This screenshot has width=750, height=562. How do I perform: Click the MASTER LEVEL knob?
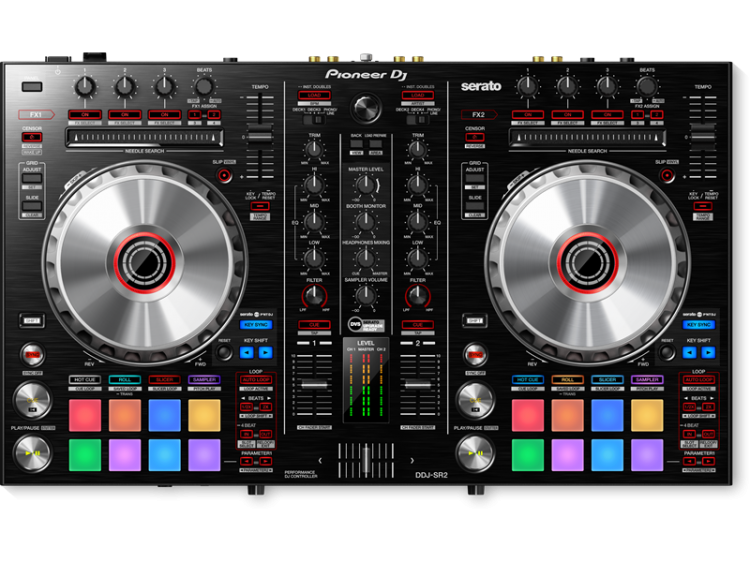click(366, 185)
